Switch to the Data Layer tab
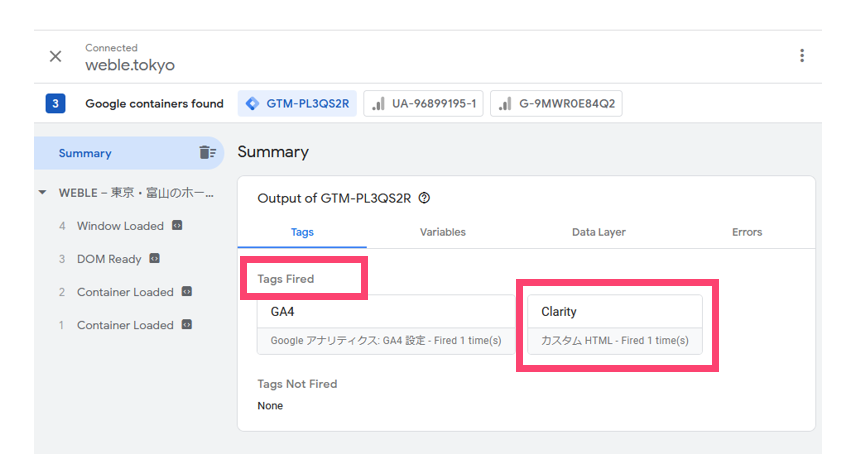The width and height of the screenshot is (856, 472). coord(599,232)
